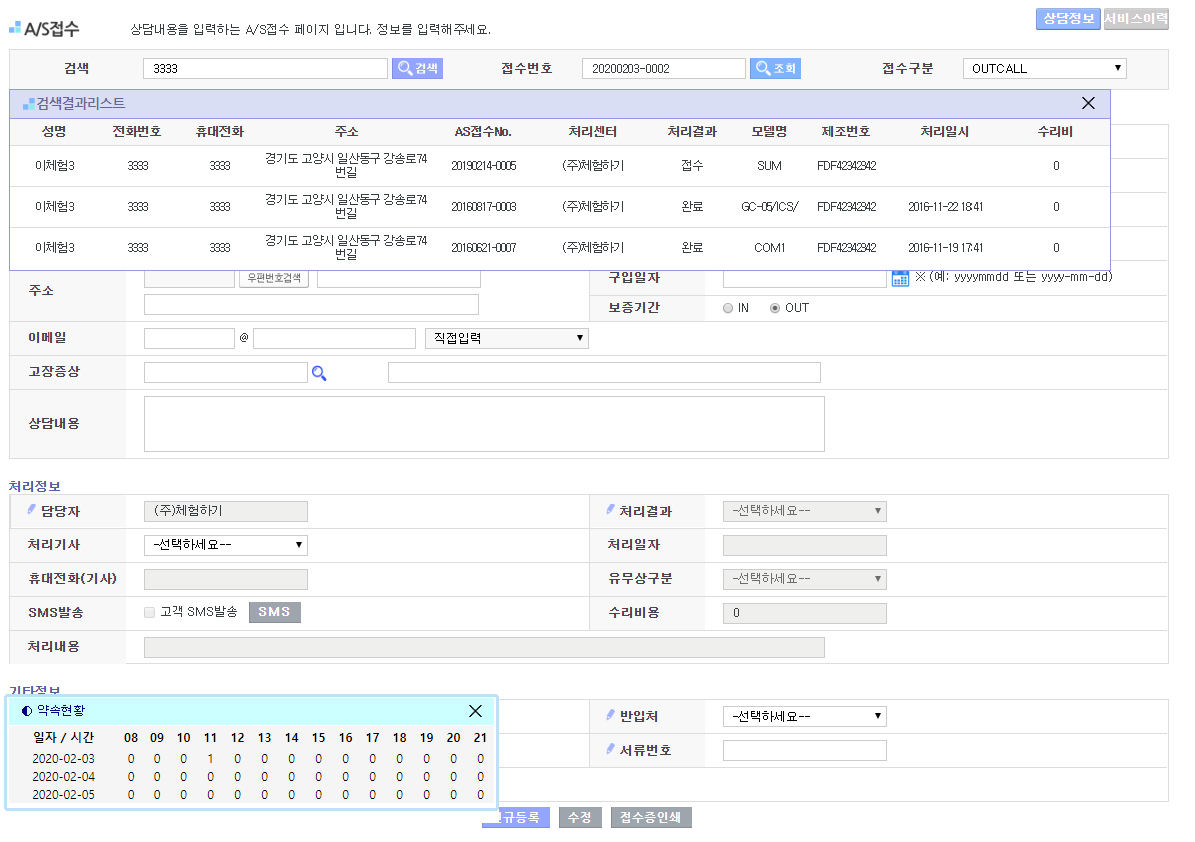The image size is (1195, 842).
Task: Open the 처리기사 selection dropdown
Action: [226, 545]
